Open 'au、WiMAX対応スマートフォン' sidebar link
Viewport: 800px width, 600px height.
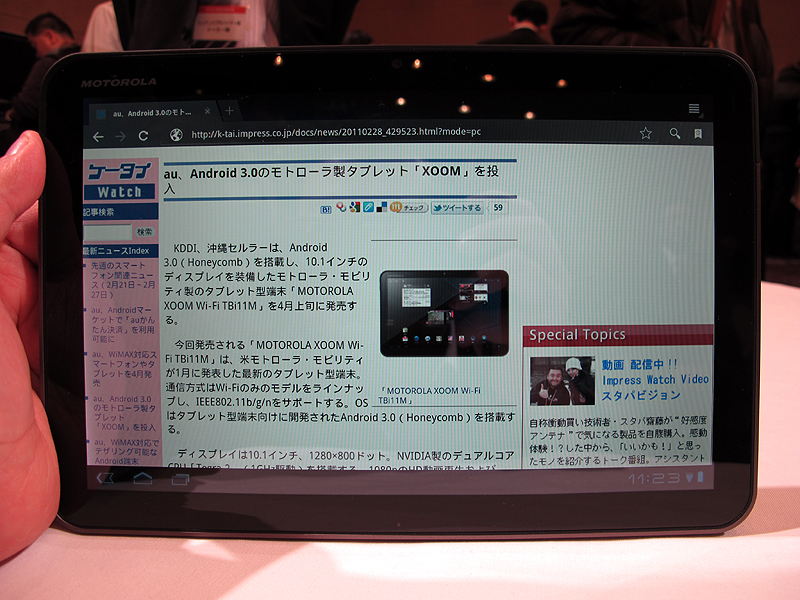124,369
